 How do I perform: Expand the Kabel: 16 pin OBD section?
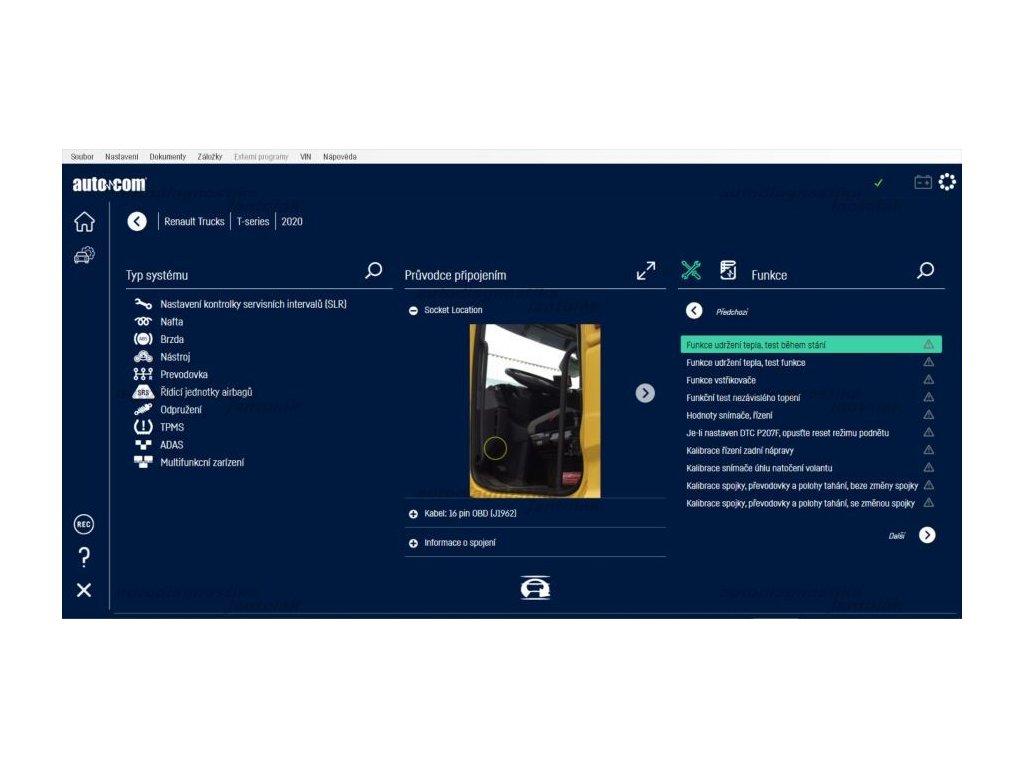point(413,514)
